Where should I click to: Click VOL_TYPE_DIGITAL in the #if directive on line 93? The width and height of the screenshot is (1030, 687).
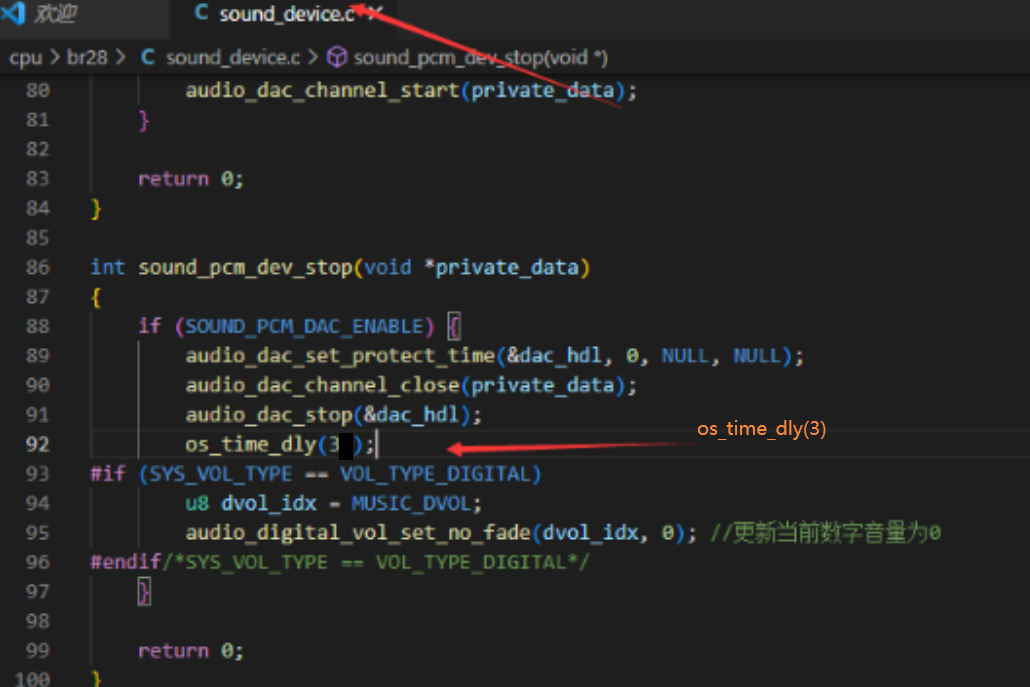(435, 474)
